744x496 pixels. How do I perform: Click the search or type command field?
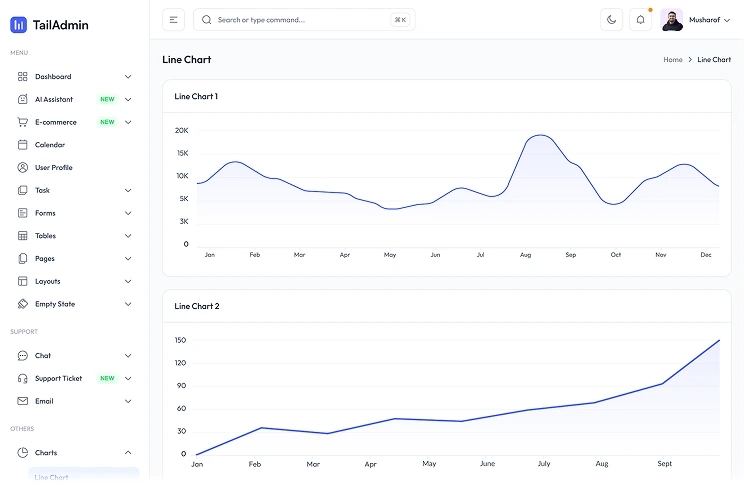[304, 20]
